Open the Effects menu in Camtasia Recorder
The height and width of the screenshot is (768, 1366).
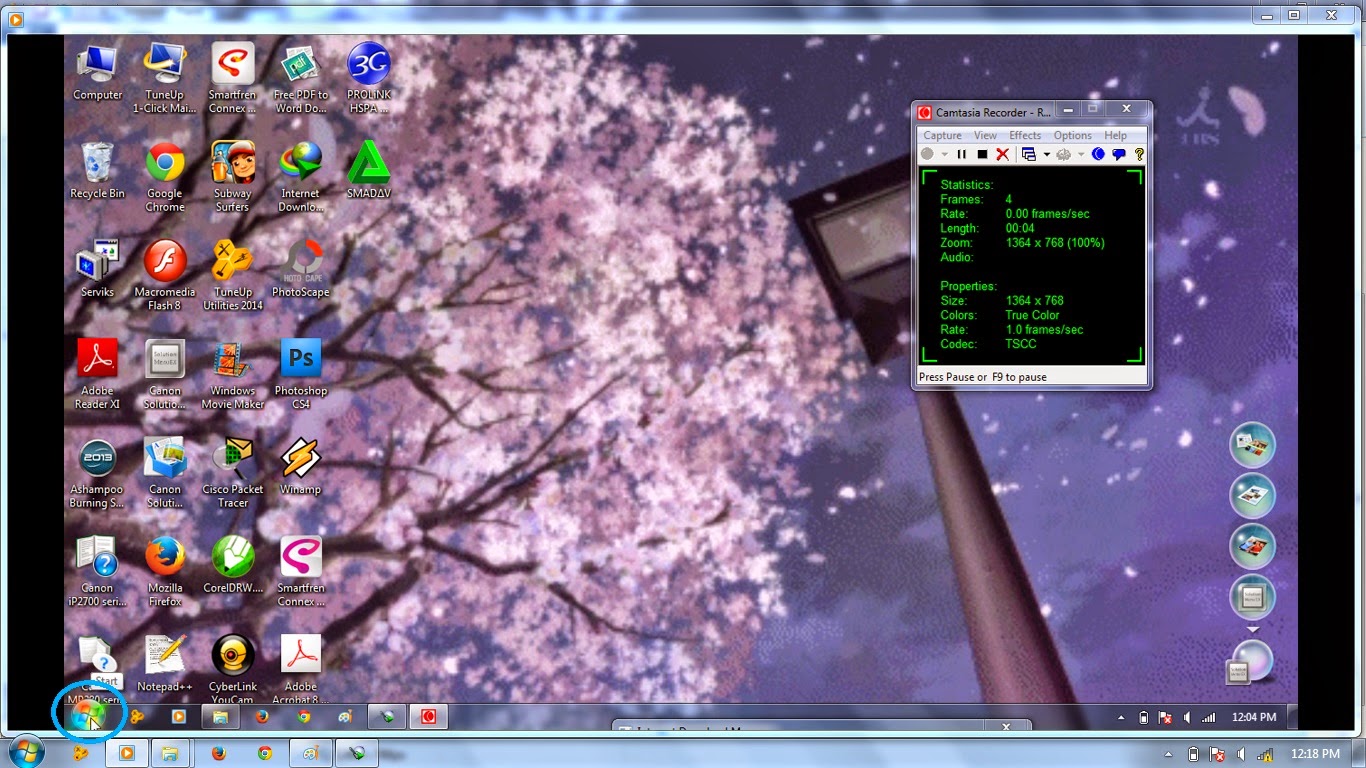1025,135
